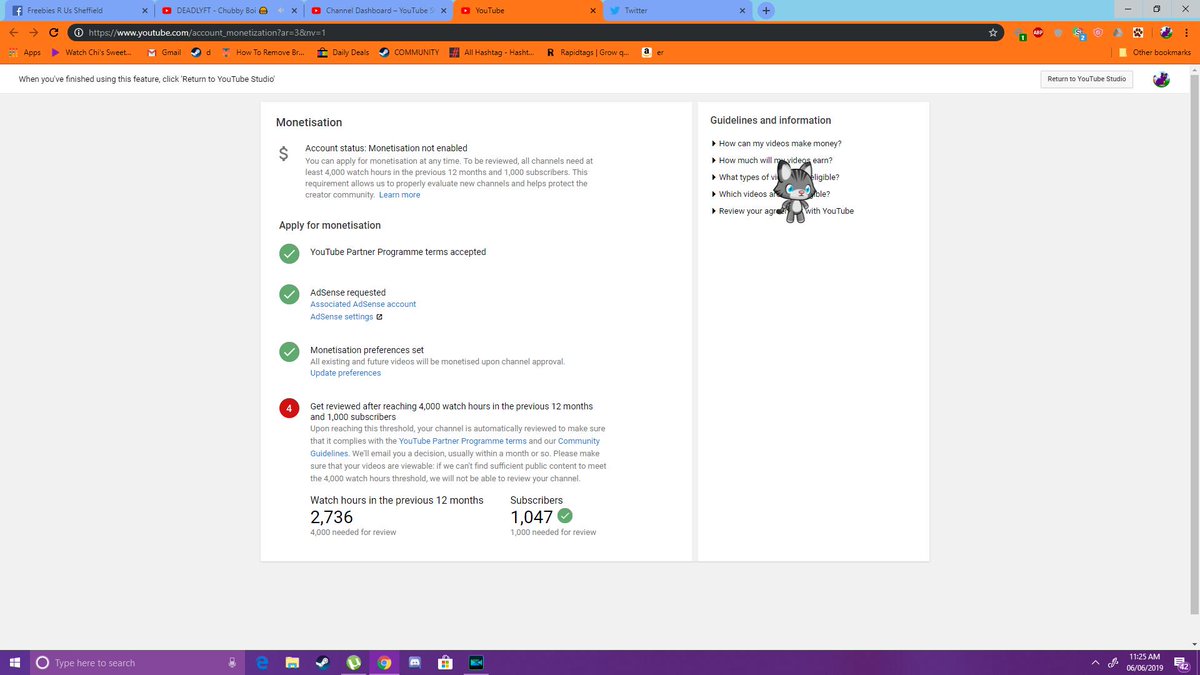This screenshot has width=1200, height=675.
Task: Click the taskbar microphone search icon
Action: (x=232, y=662)
